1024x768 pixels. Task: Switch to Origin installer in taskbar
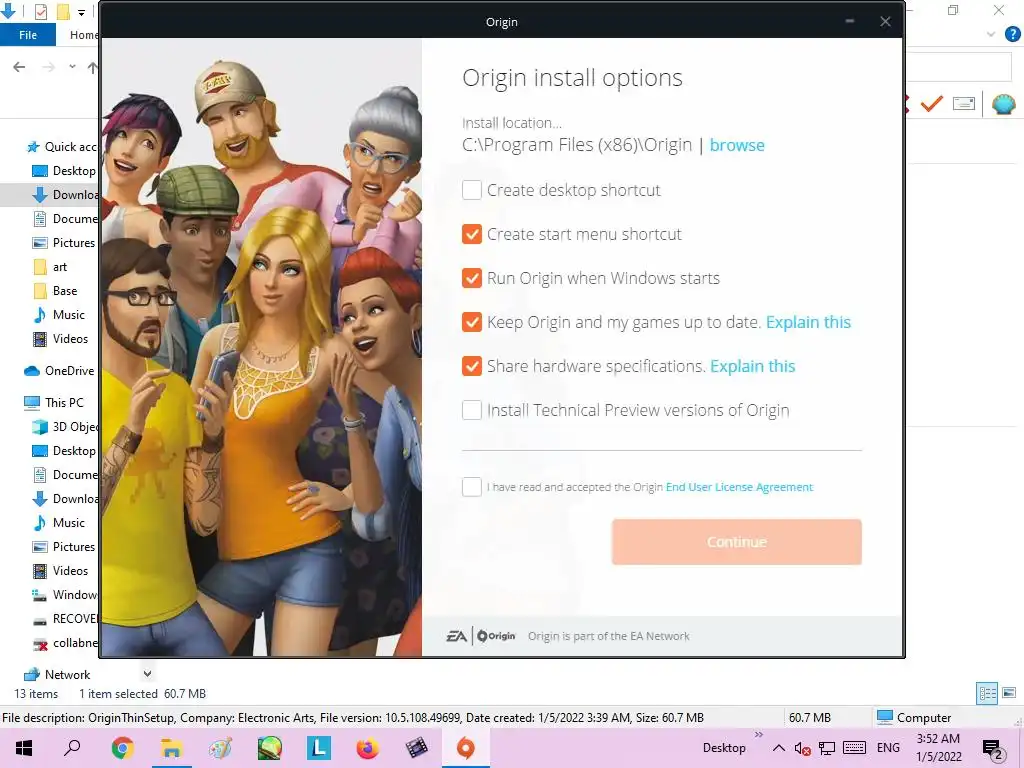click(466, 748)
